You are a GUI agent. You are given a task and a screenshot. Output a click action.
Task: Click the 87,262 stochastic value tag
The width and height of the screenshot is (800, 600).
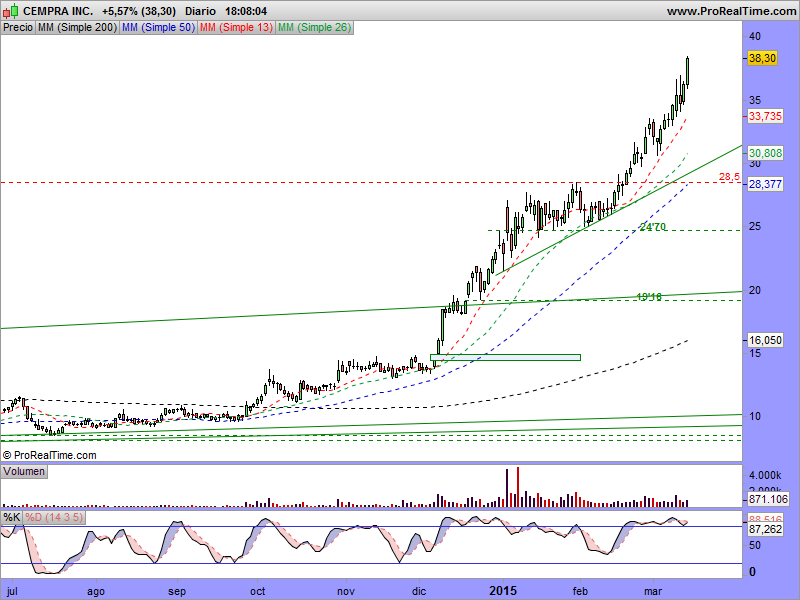point(765,530)
